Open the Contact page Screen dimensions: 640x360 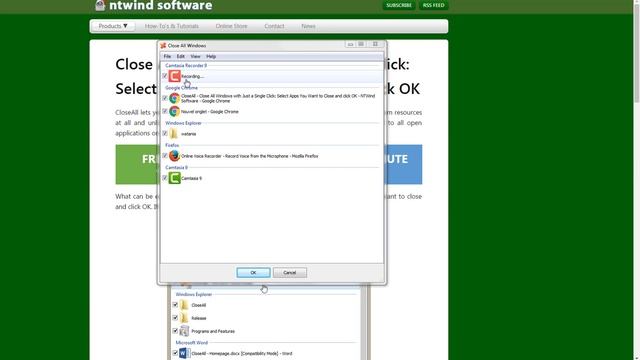pyautogui.click(x=274, y=26)
